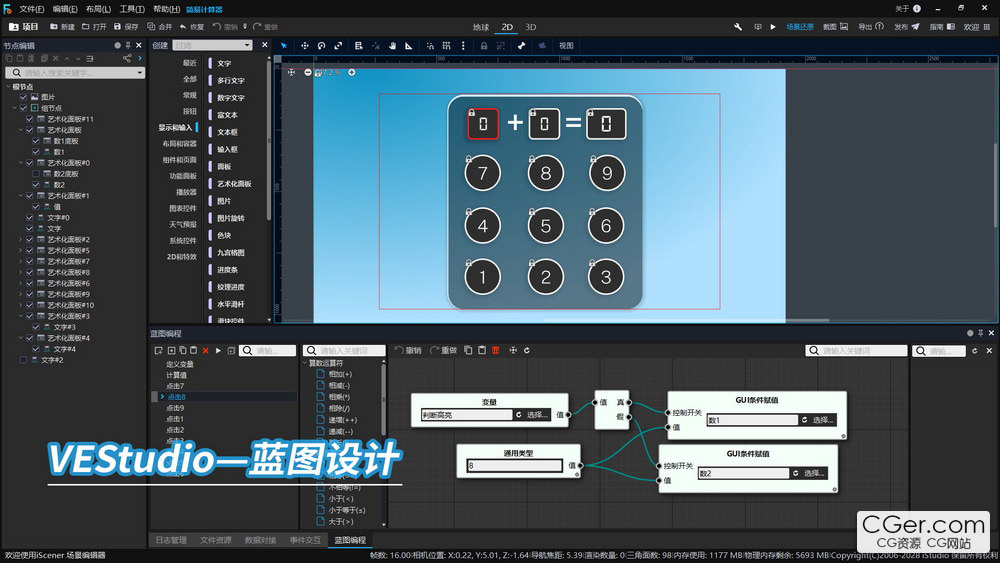Image resolution: width=1000 pixels, height=563 pixels.
Task: Pick the rotate tool in canvas toolbar
Action: [321, 46]
